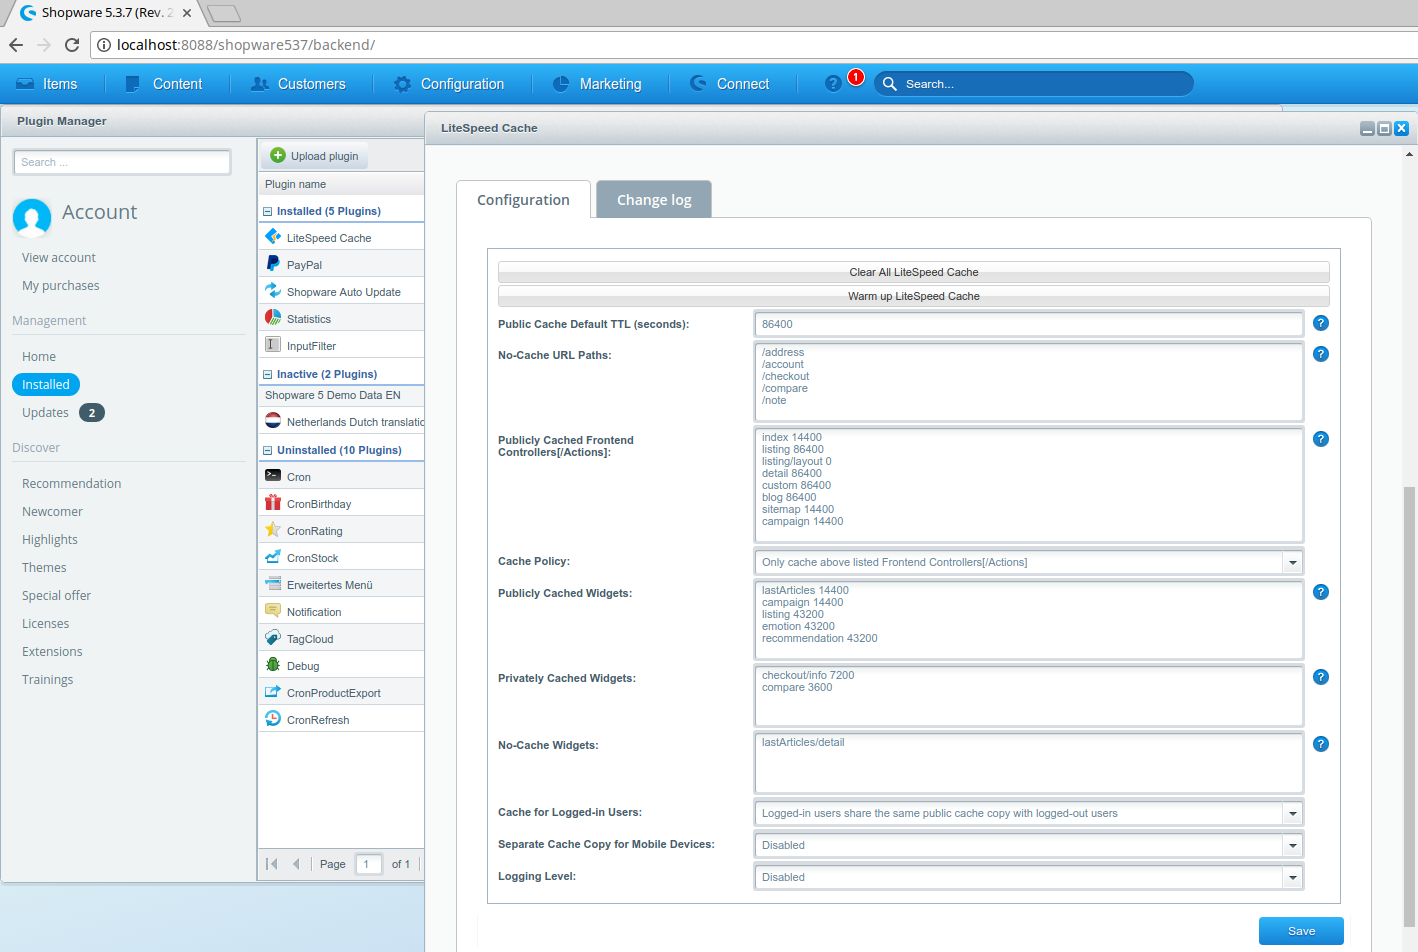
Task: Go back with browser back arrow
Action: coord(16,45)
